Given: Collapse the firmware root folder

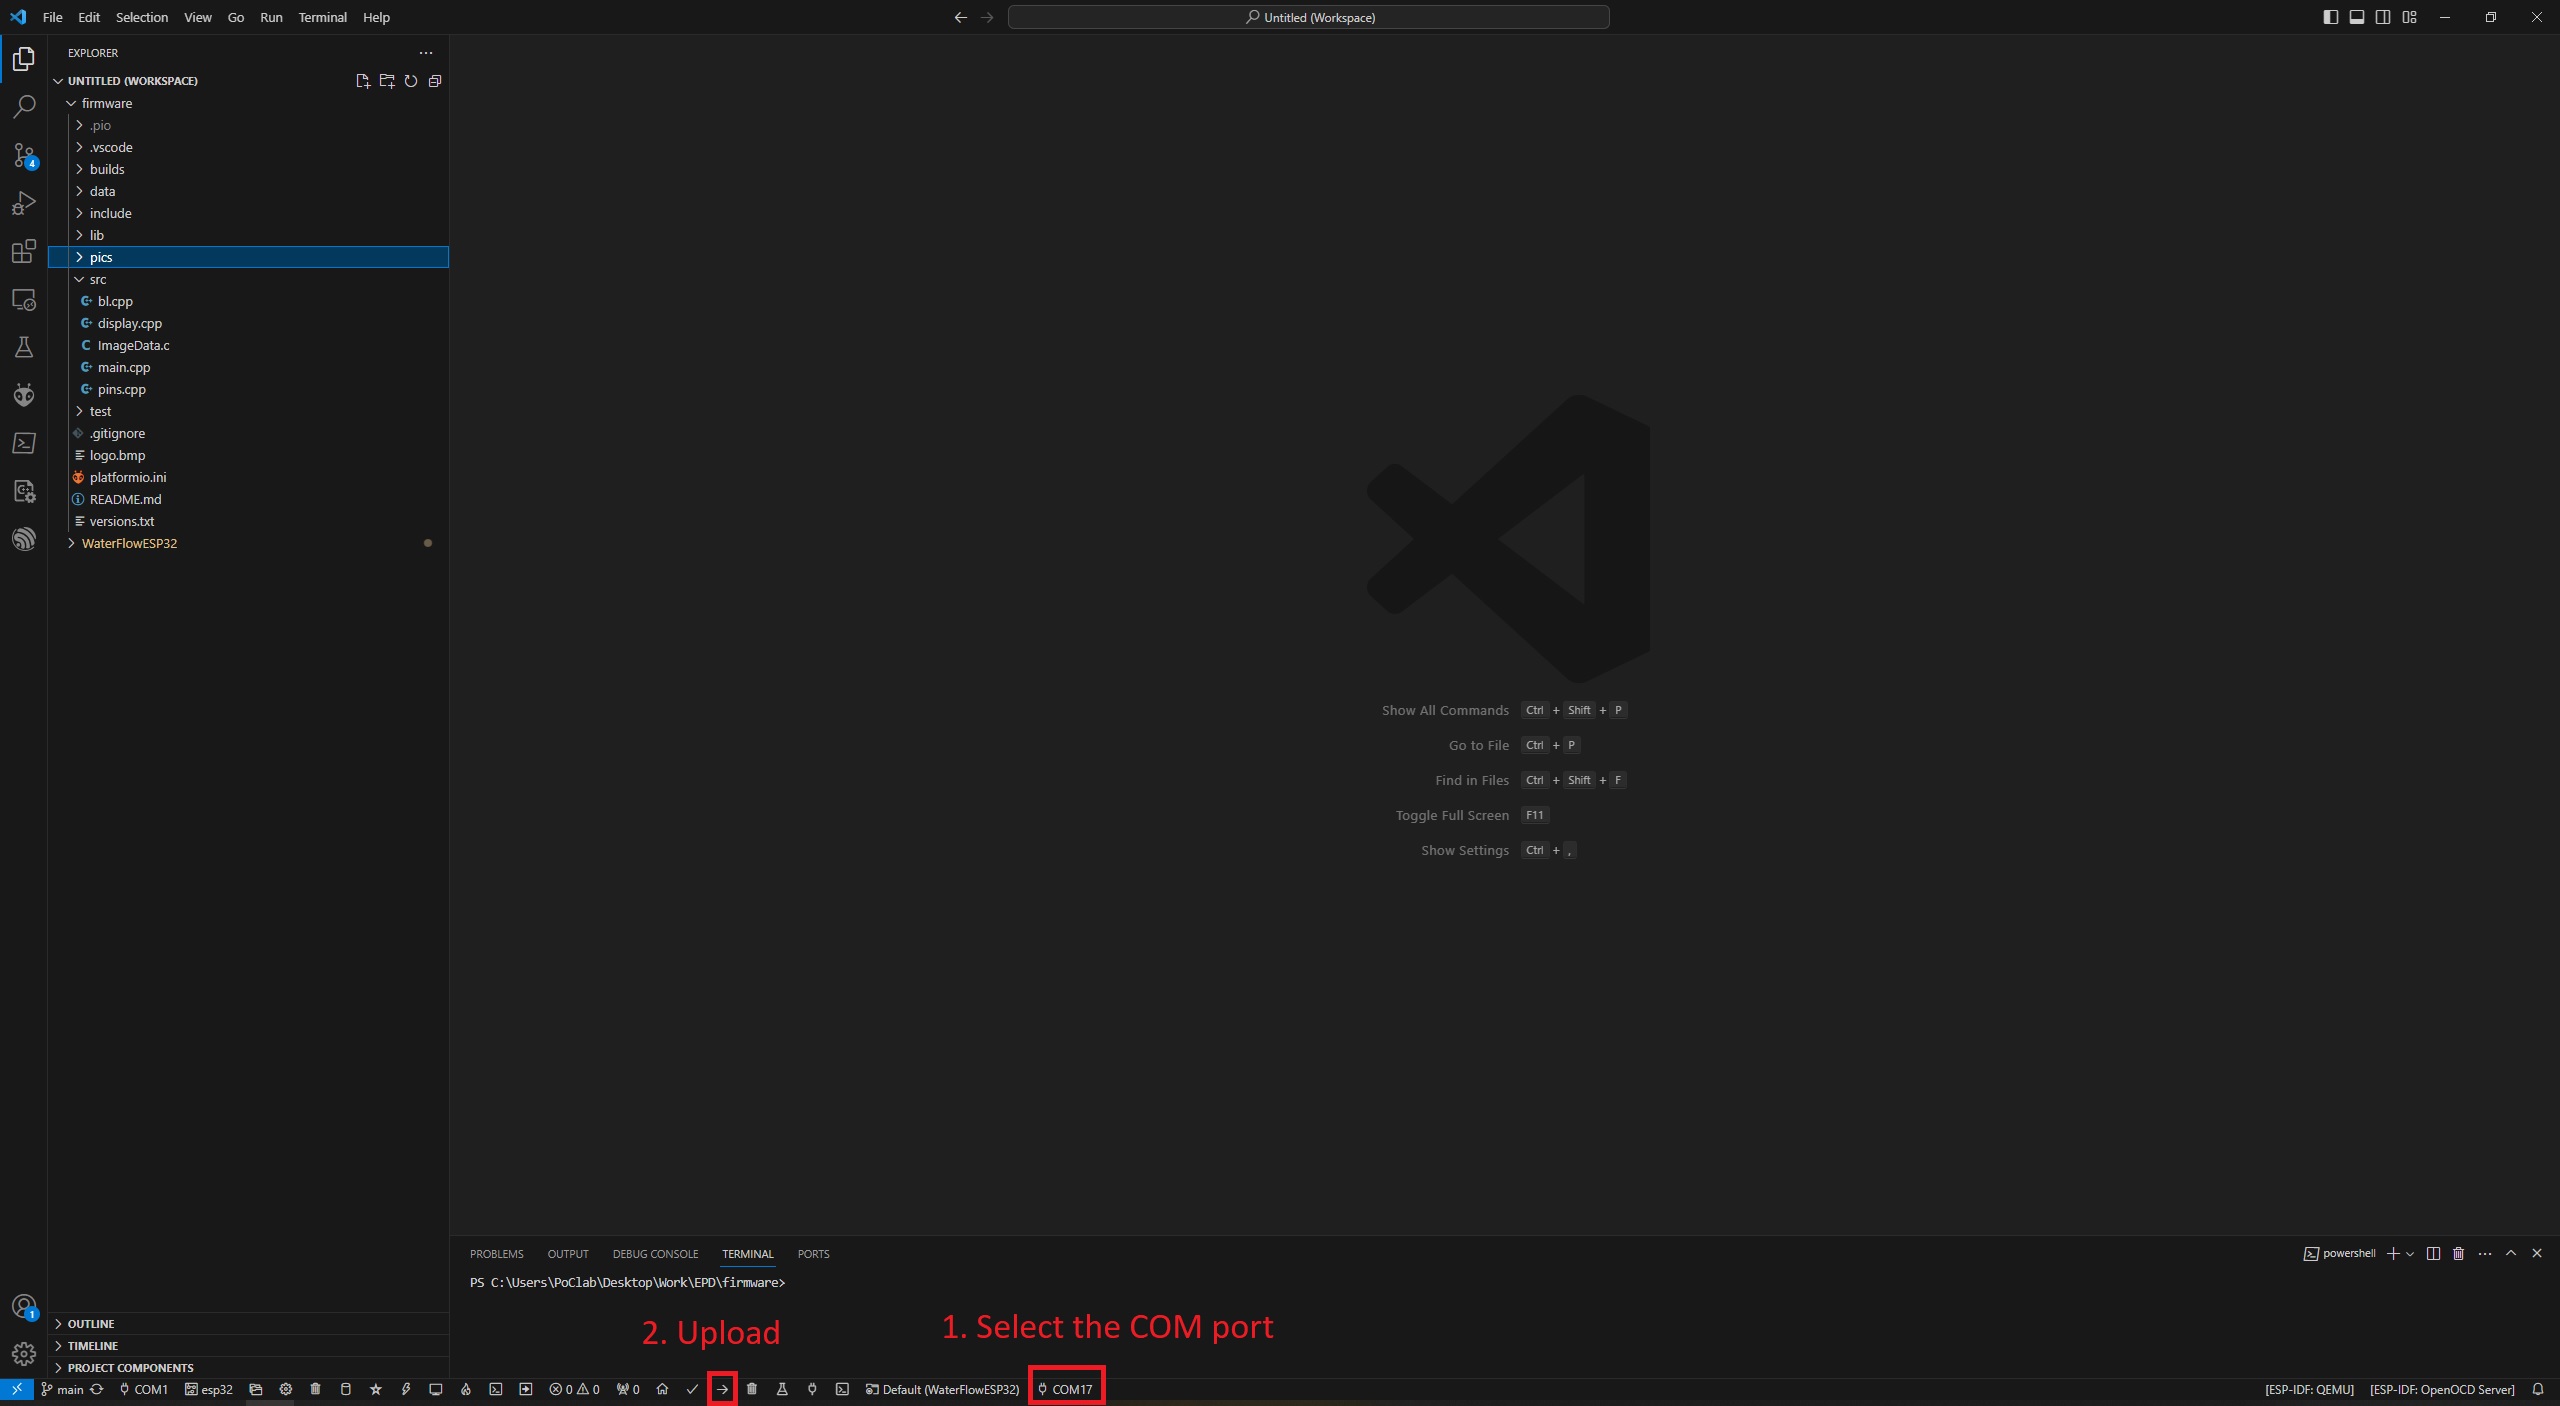Looking at the screenshot, I should [x=248, y=103].
